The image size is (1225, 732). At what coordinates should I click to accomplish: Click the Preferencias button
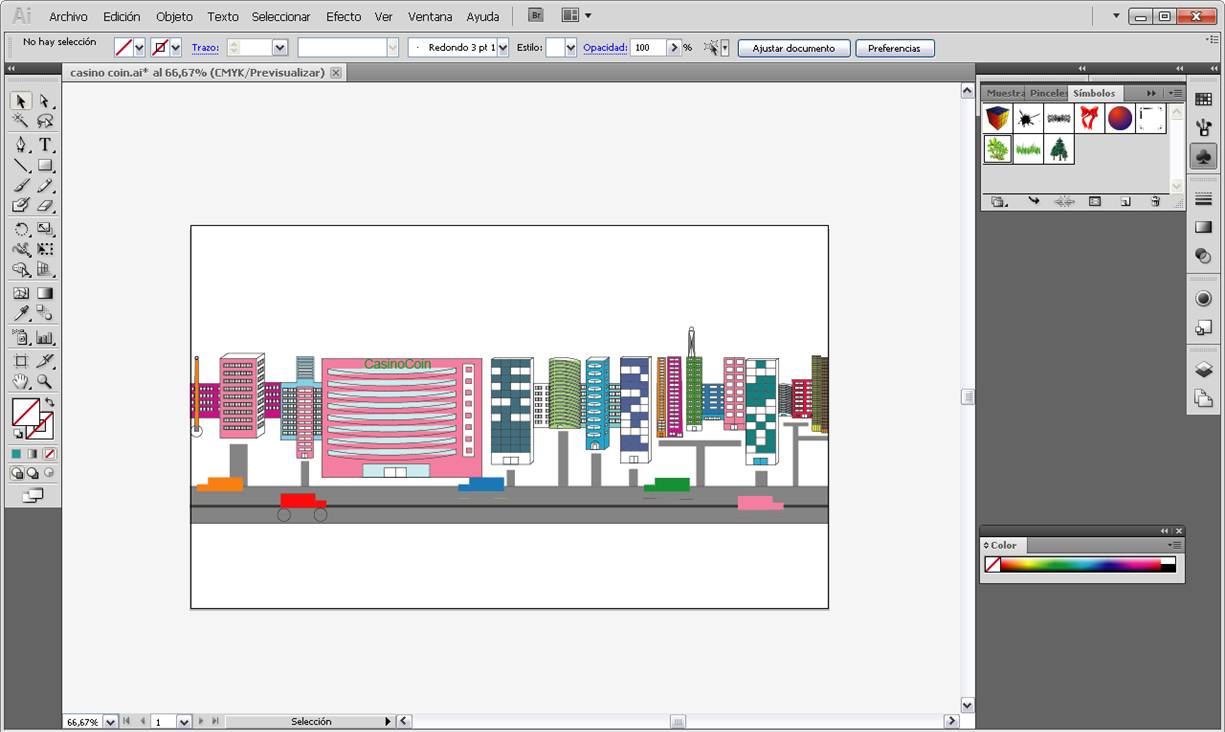click(x=894, y=48)
